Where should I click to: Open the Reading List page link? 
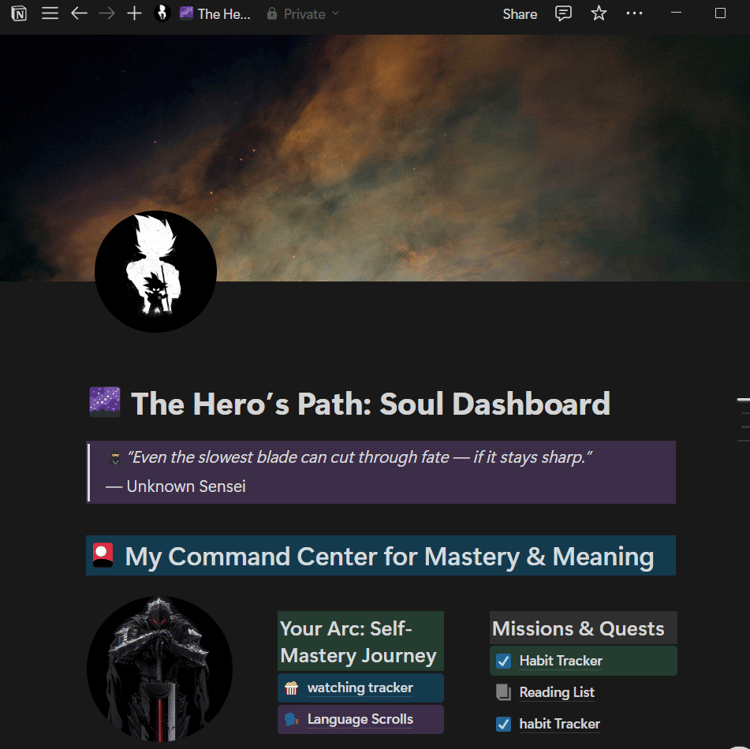point(557,692)
